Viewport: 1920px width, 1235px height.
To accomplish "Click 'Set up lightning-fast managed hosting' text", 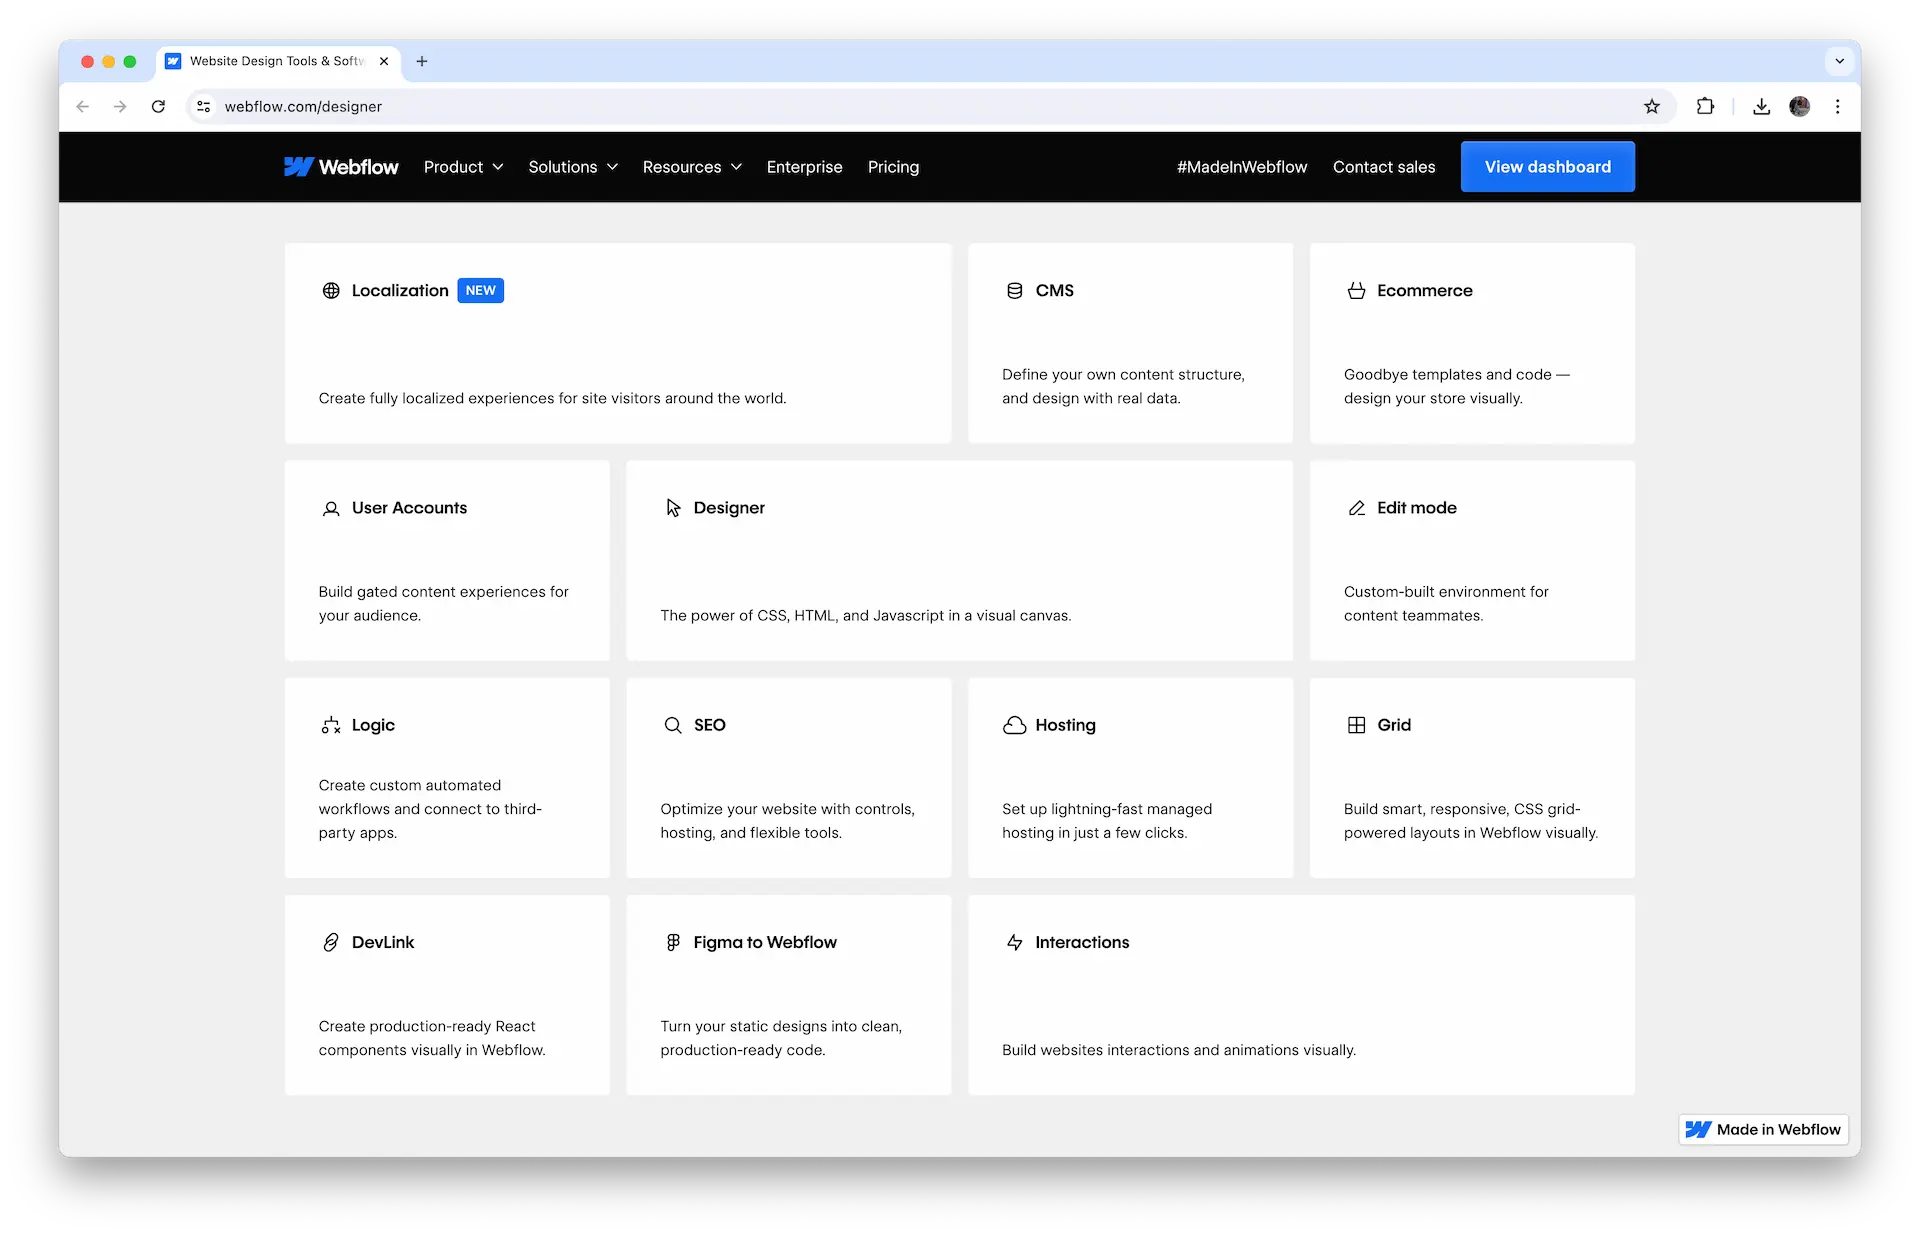I will coord(1107,821).
